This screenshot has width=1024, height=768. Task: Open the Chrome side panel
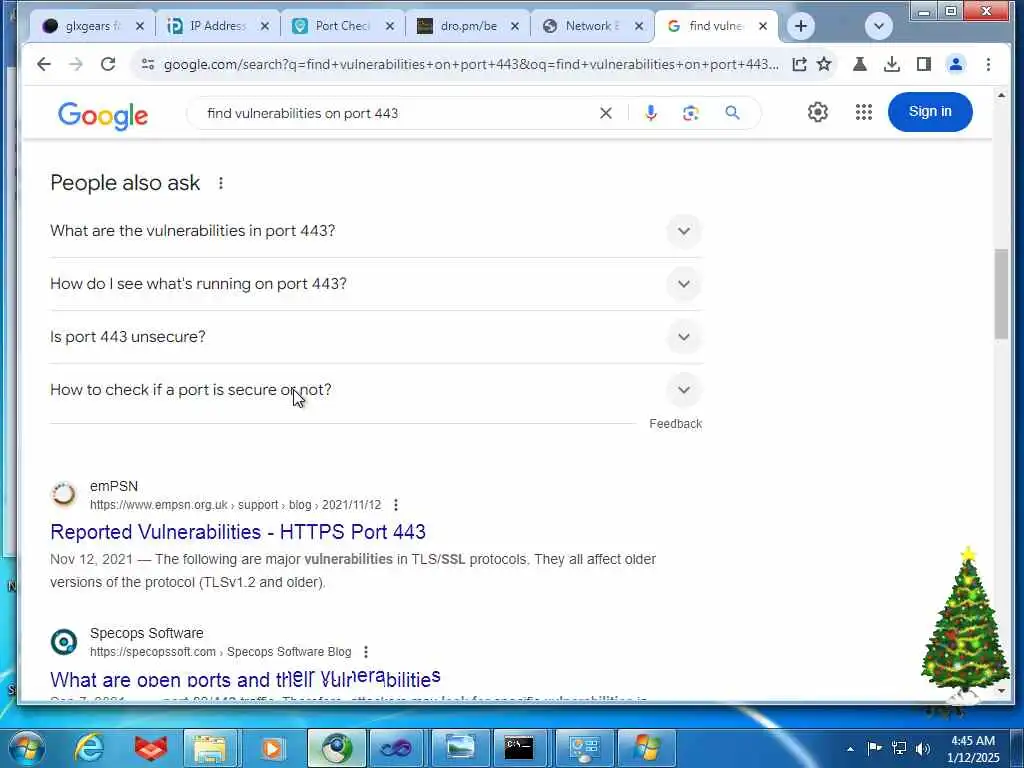(923, 64)
